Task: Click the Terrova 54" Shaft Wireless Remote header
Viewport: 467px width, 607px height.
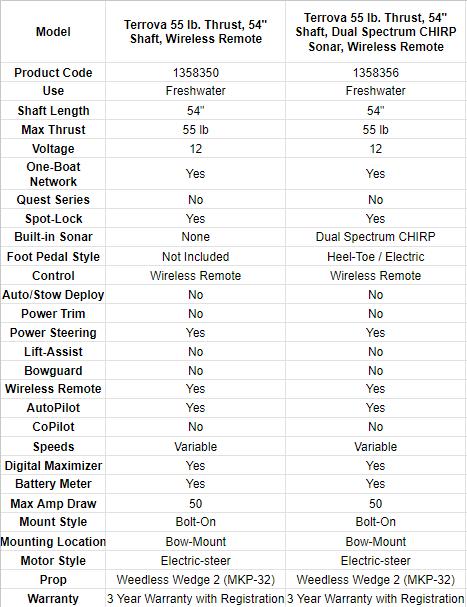Action: [x=196, y=32]
